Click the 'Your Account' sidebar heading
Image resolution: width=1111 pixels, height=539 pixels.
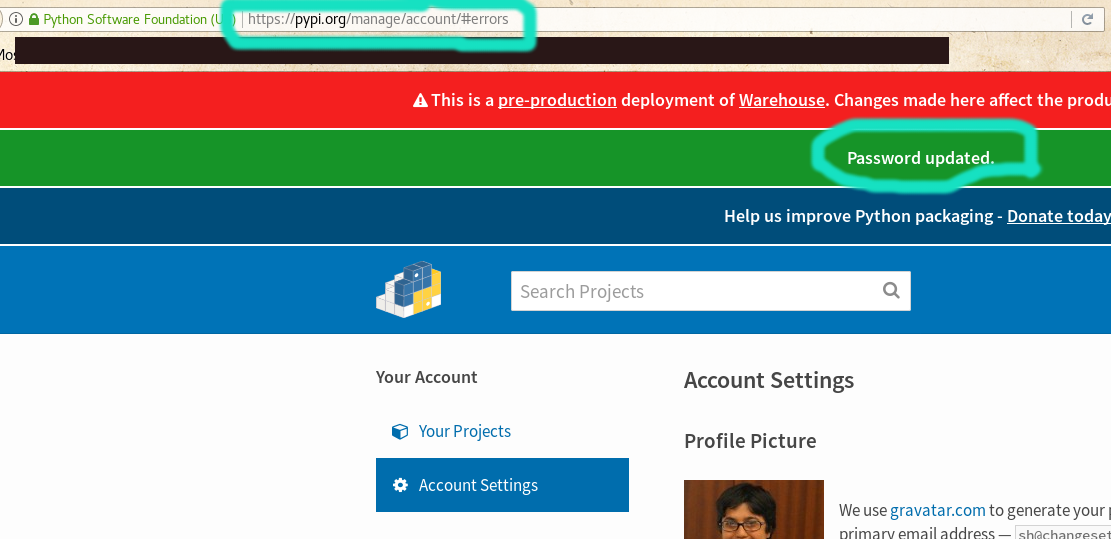(x=427, y=378)
